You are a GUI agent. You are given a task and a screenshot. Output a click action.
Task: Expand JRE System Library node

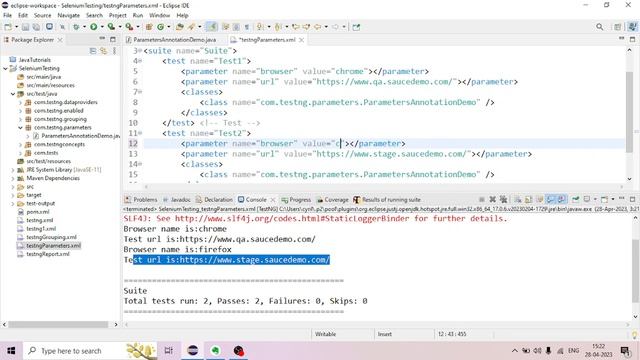(x=13, y=170)
